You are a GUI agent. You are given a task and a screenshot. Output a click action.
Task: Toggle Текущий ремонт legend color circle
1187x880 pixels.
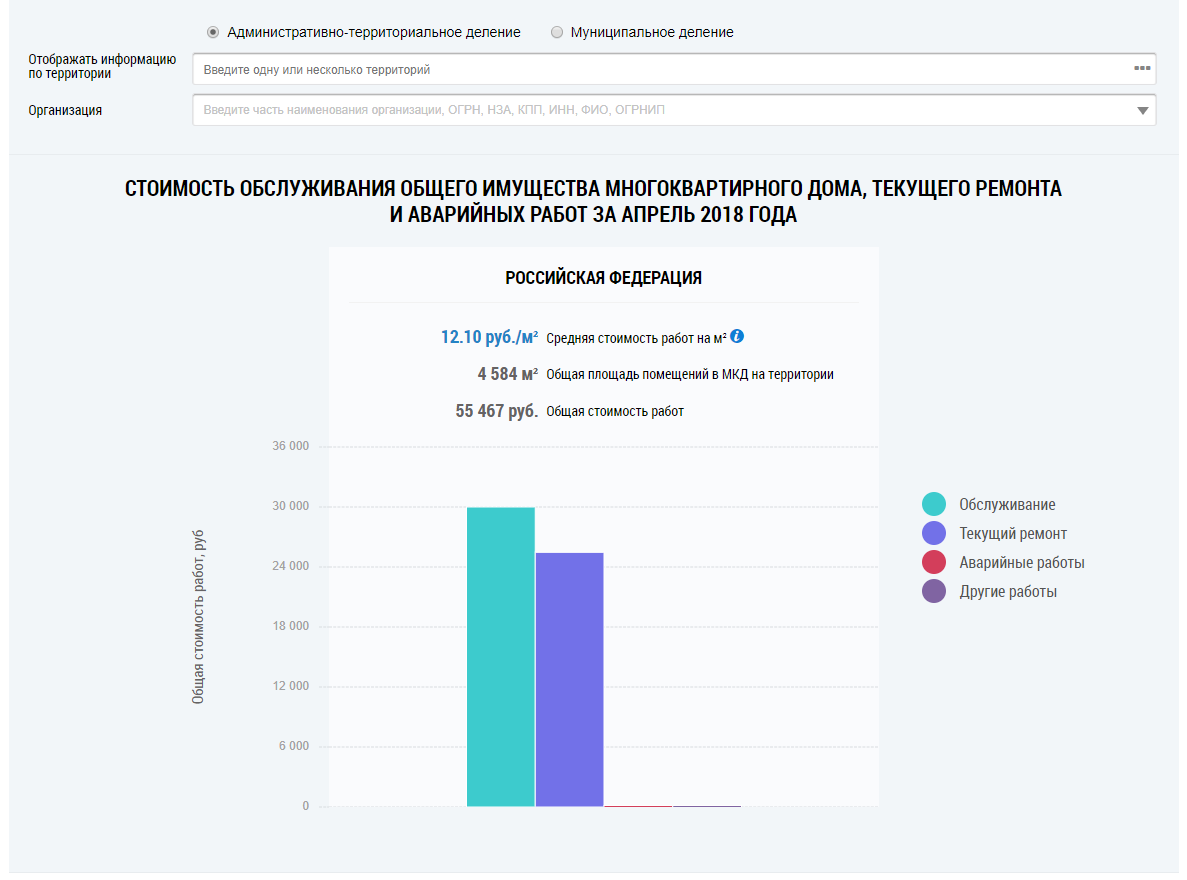pos(934,533)
